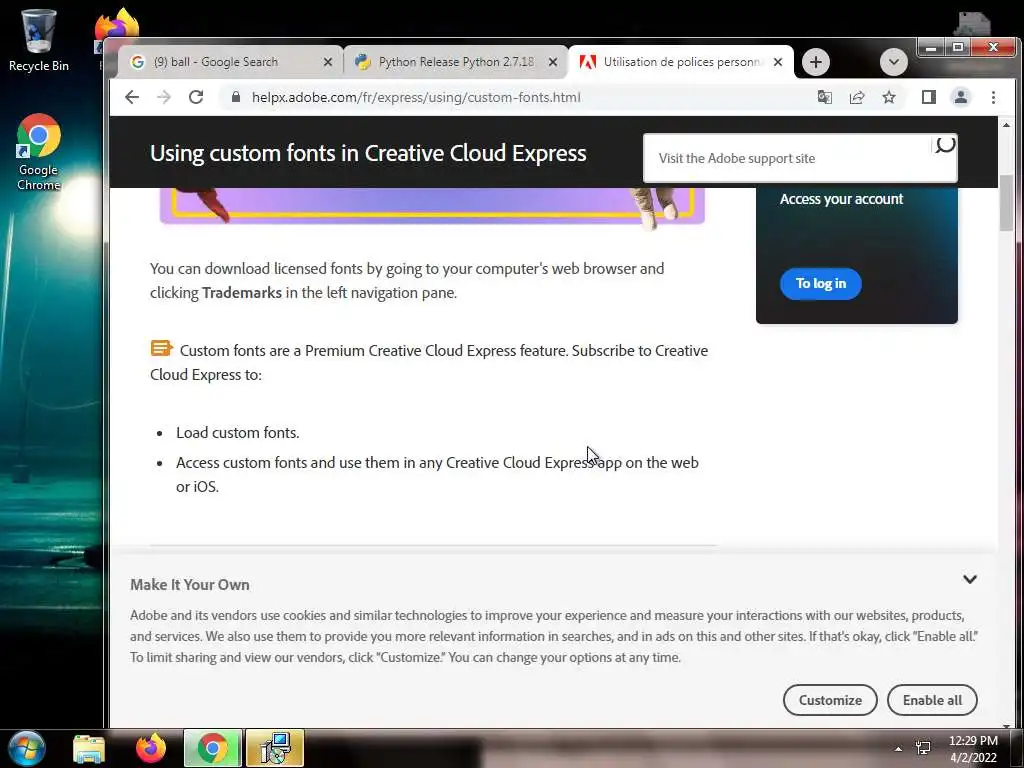Click the Make It Your Own heading
1024x768 pixels.
189,584
